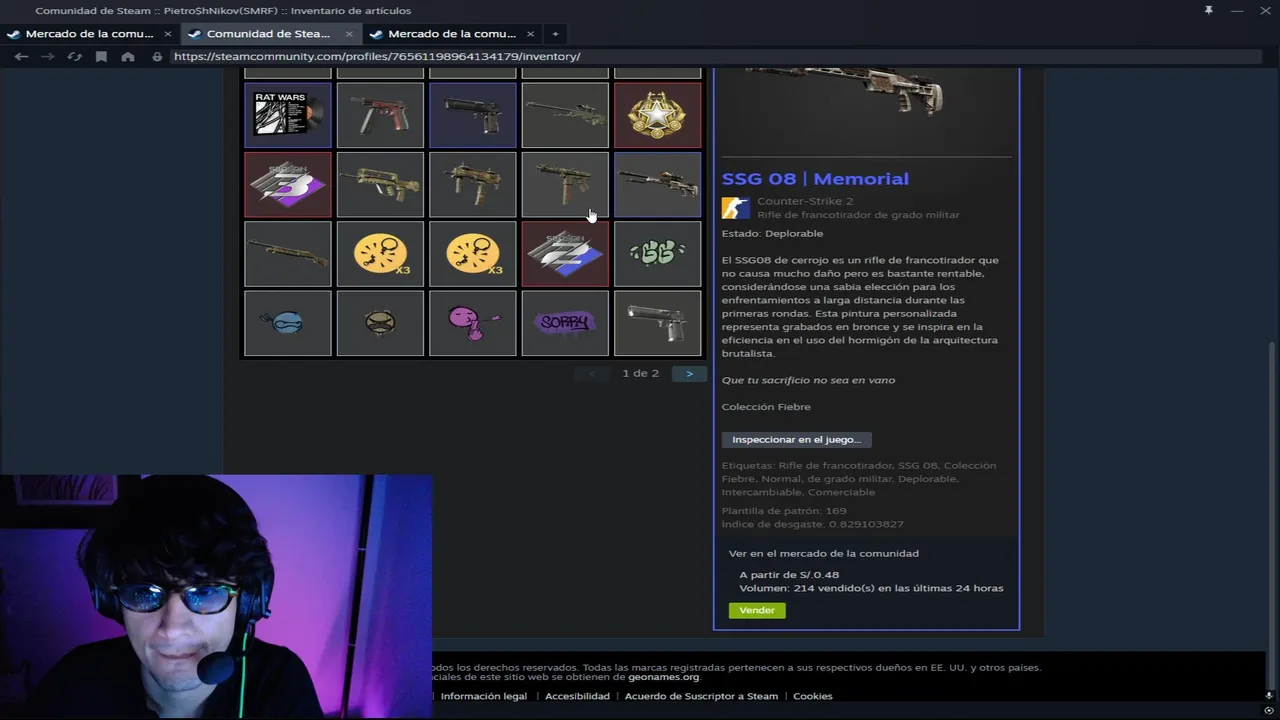Viewport: 1280px width, 720px height.
Task: Go to next inventory page arrow
Action: 689,373
